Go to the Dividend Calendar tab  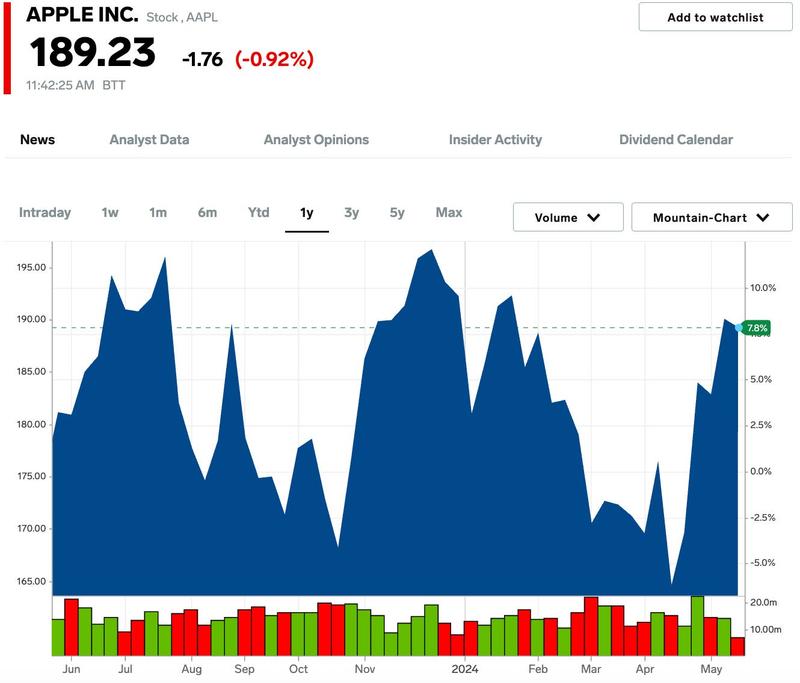coord(676,139)
